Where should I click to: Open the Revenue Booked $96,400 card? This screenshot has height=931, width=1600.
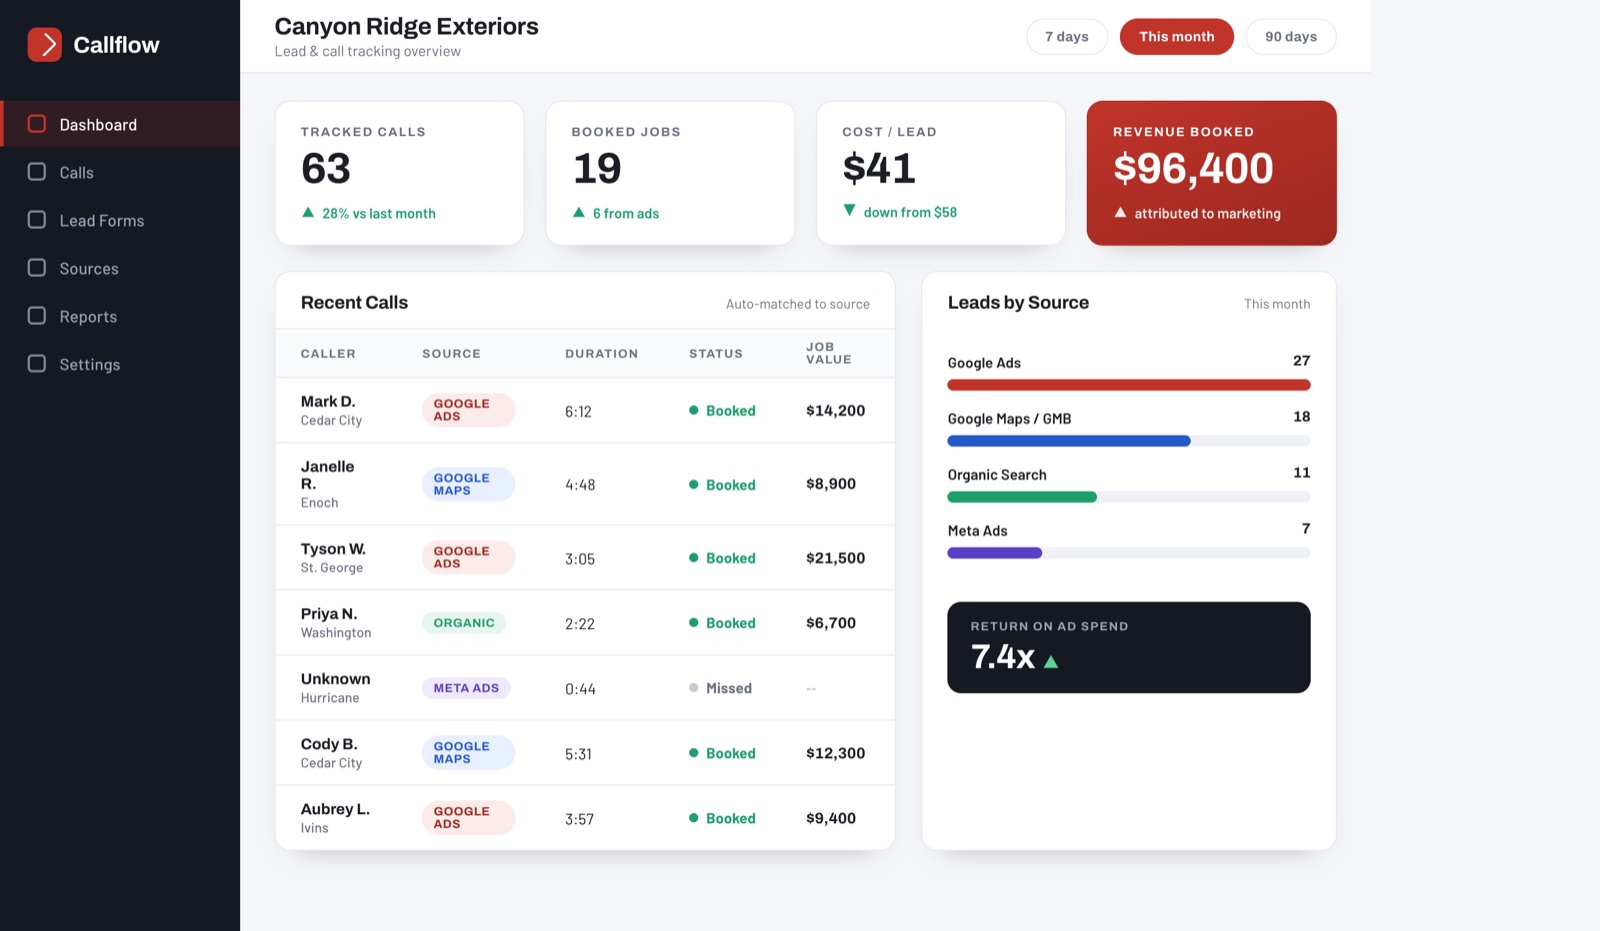[x=1212, y=173]
